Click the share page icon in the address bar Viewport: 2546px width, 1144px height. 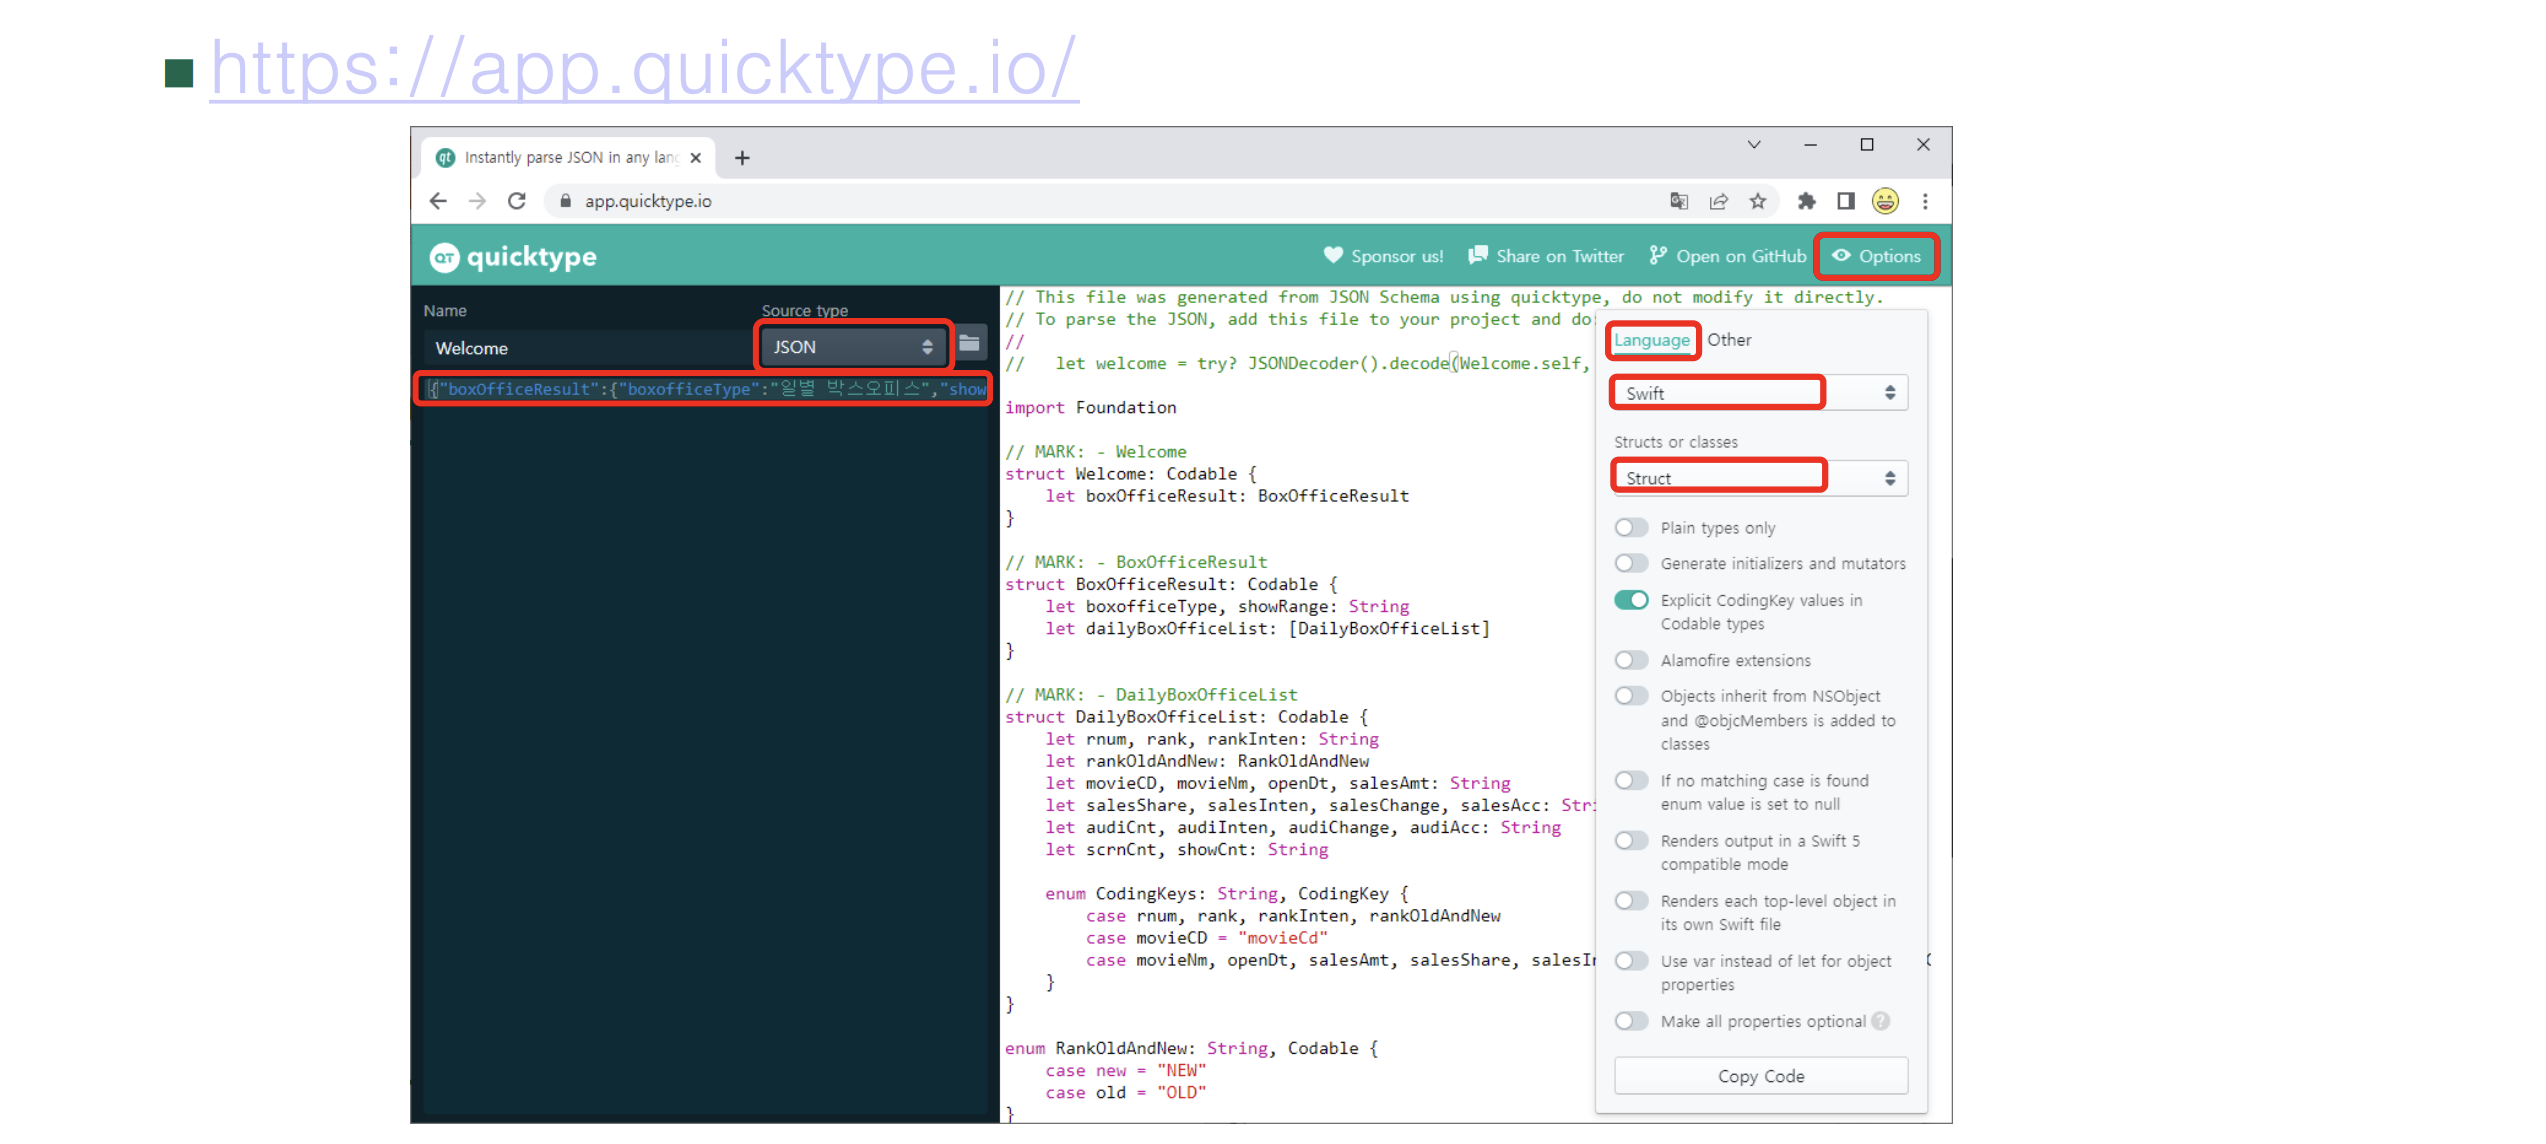click(x=1719, y=201)
